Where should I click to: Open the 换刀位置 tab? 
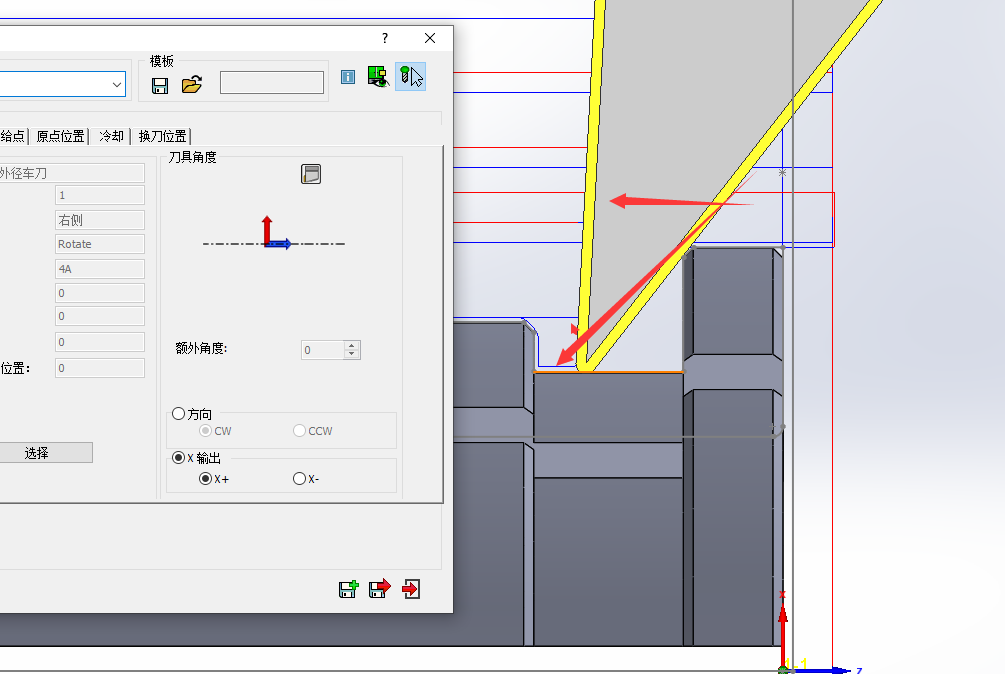pyautogui.click(x=162, y=136)
